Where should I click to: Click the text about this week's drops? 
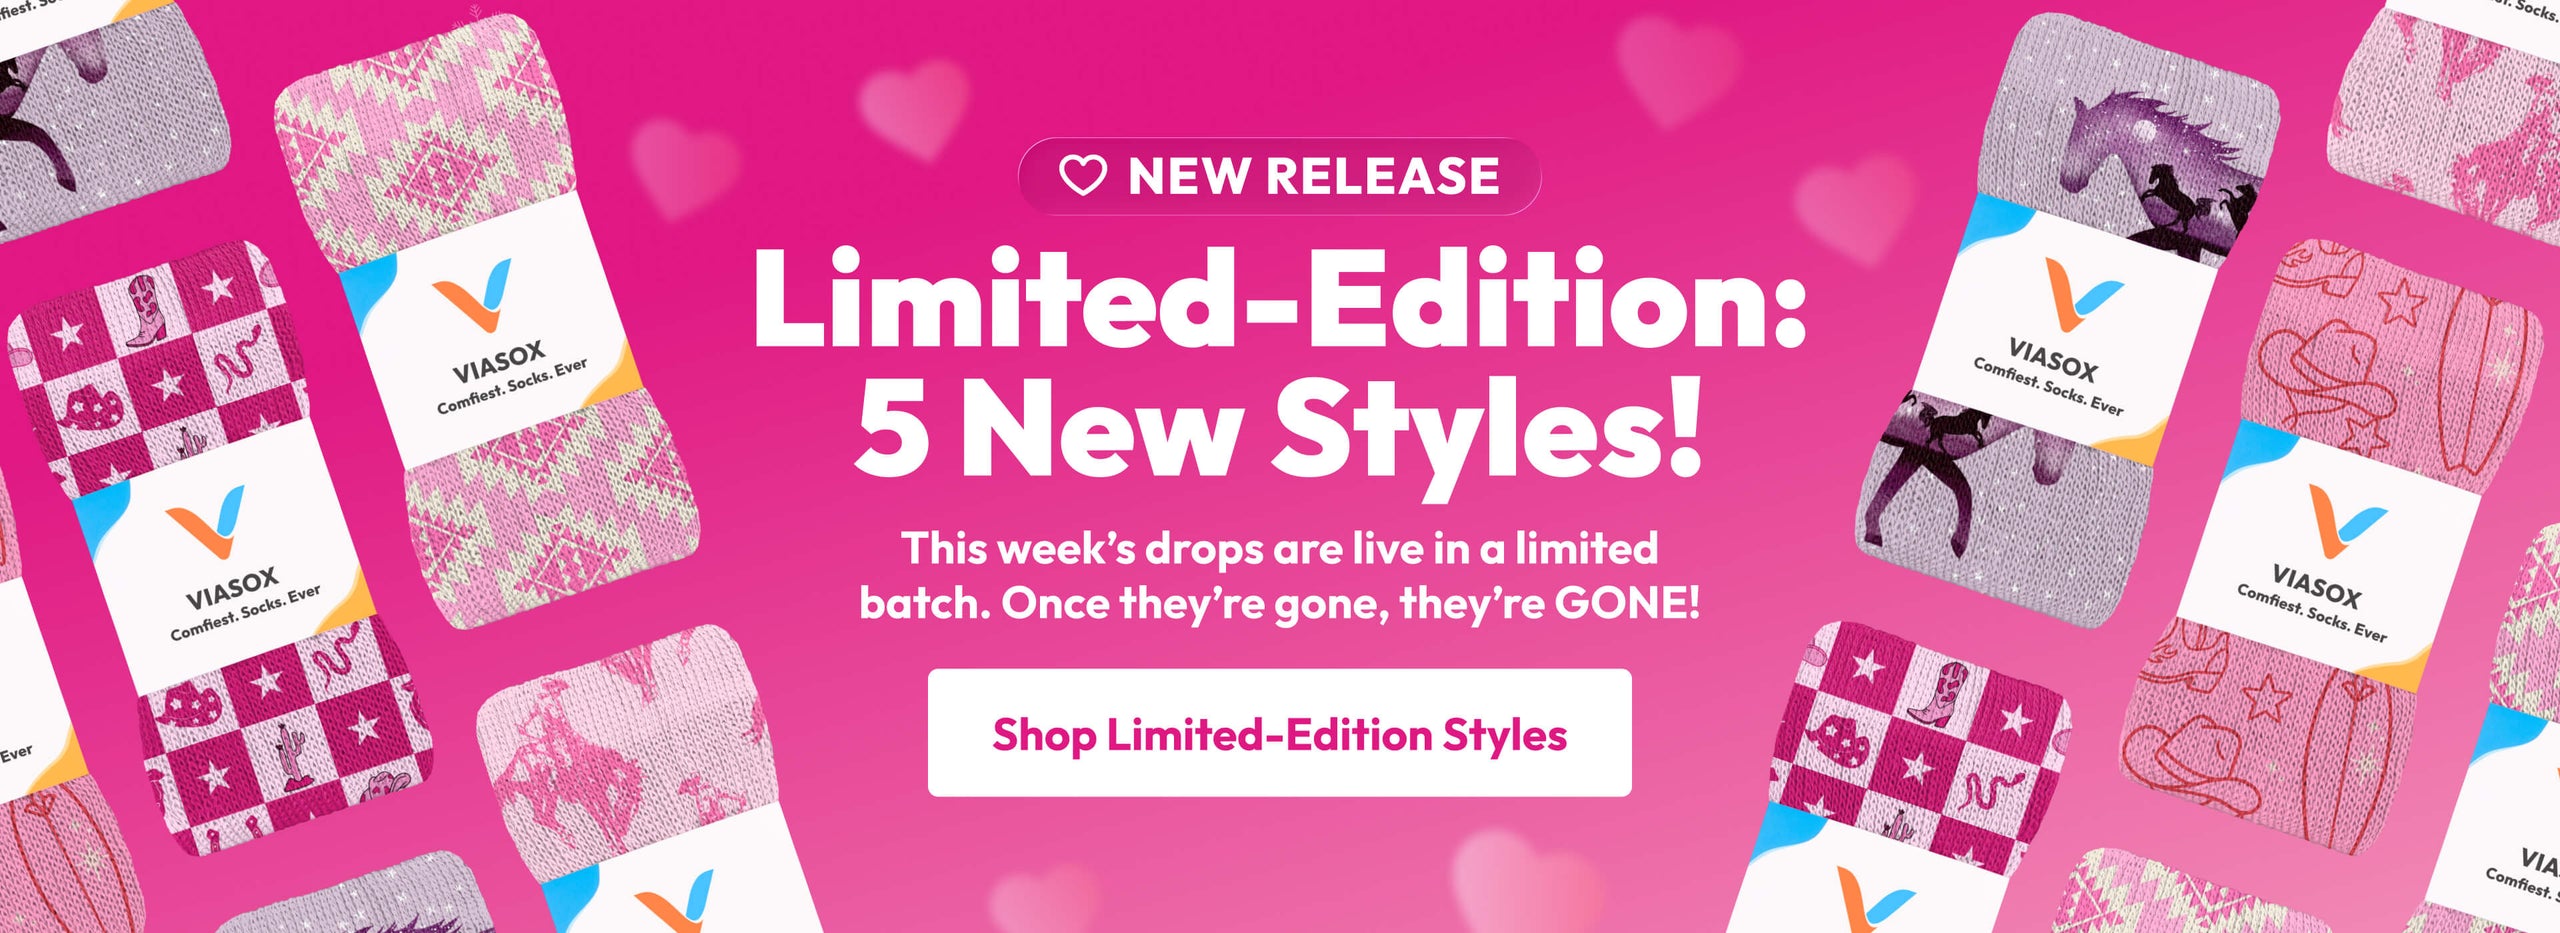point(1279,576)
